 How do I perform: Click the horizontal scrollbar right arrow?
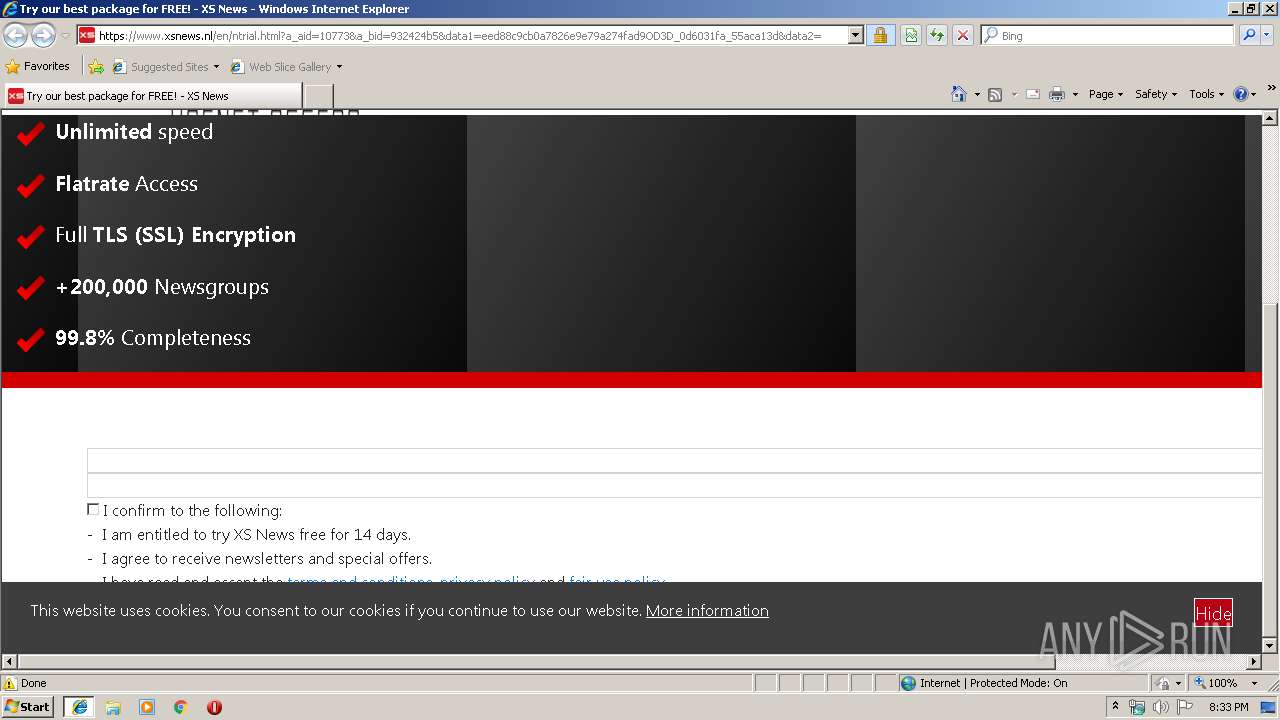[x=1254, y=661]
